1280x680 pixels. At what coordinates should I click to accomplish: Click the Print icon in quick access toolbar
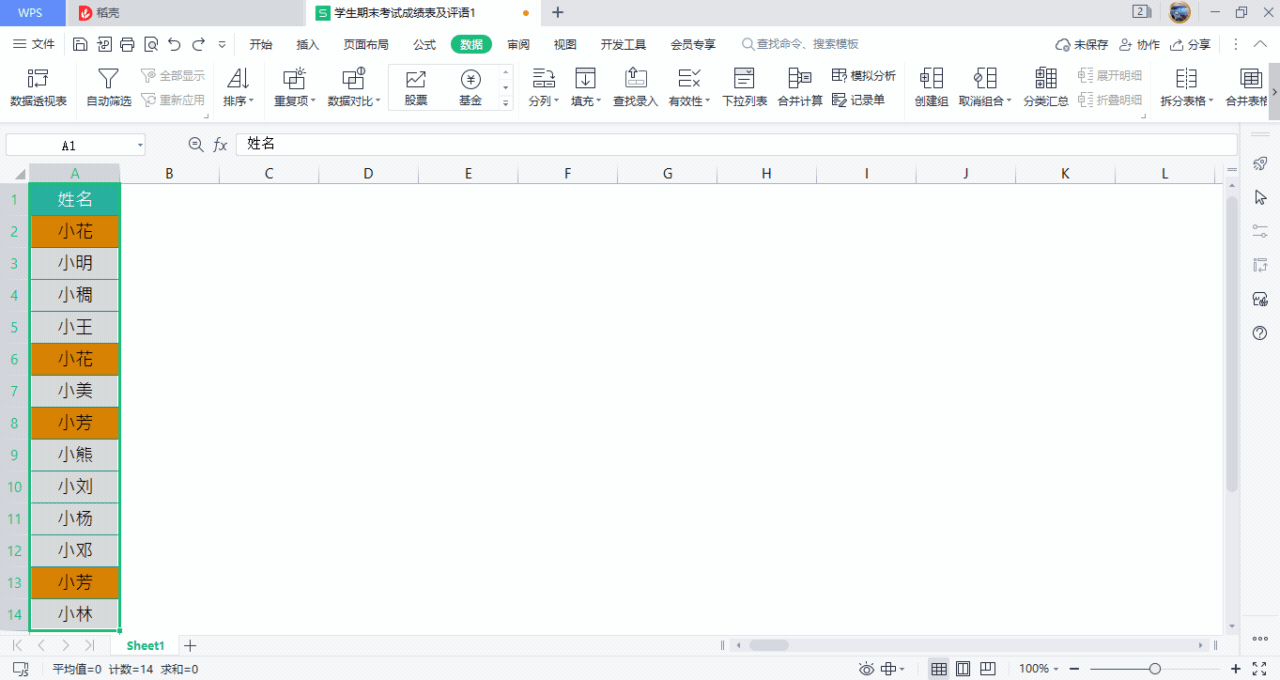(x=127, y=44)
